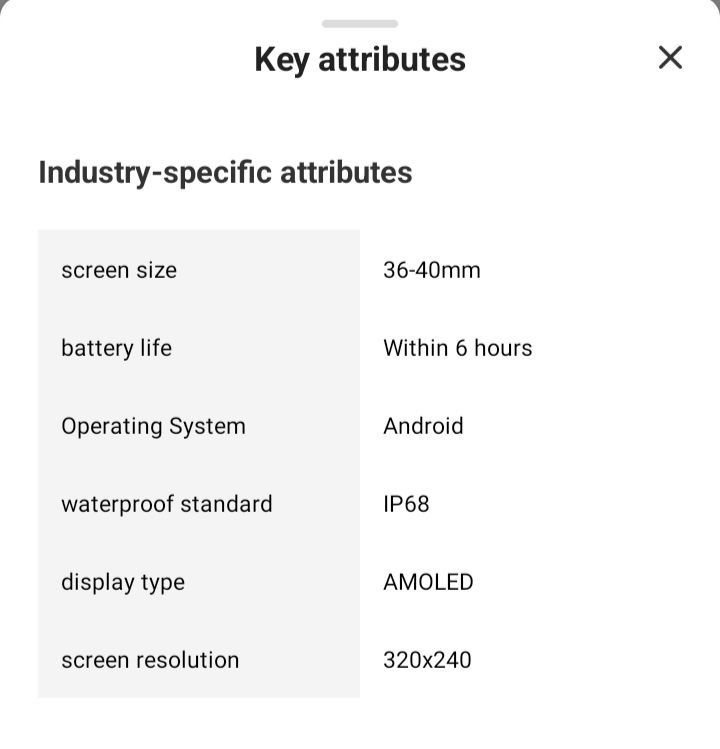Tap the 320x240 value
This screenshot has width=720, height=749.
[x=427, y=660]
